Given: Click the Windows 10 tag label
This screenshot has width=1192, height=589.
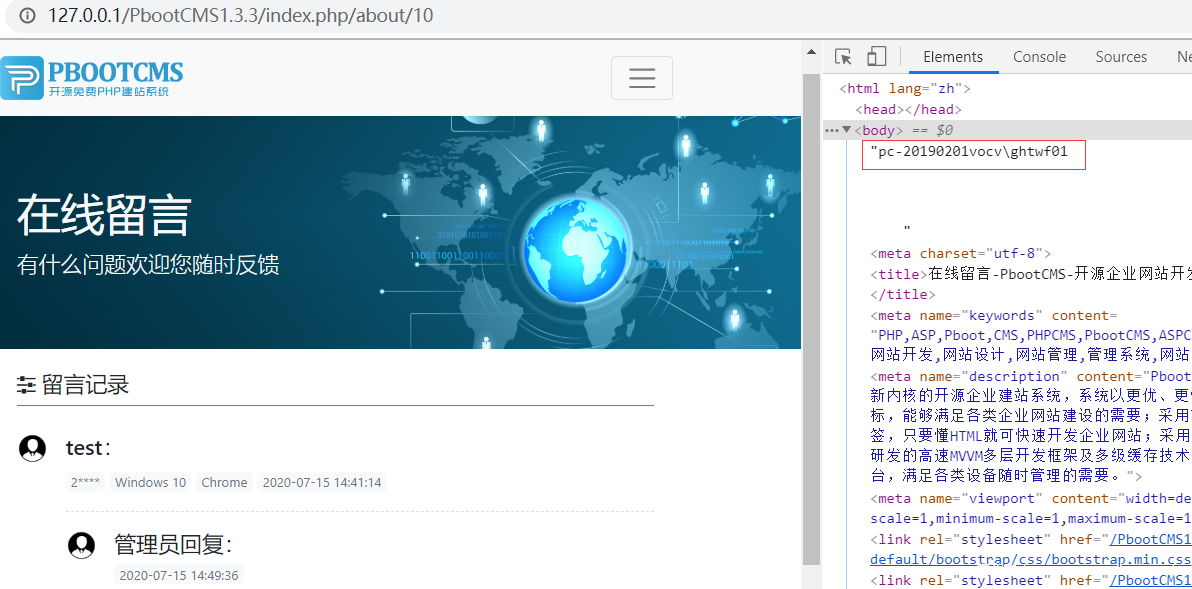Looking at the screenshot, I should coord(150,482).
